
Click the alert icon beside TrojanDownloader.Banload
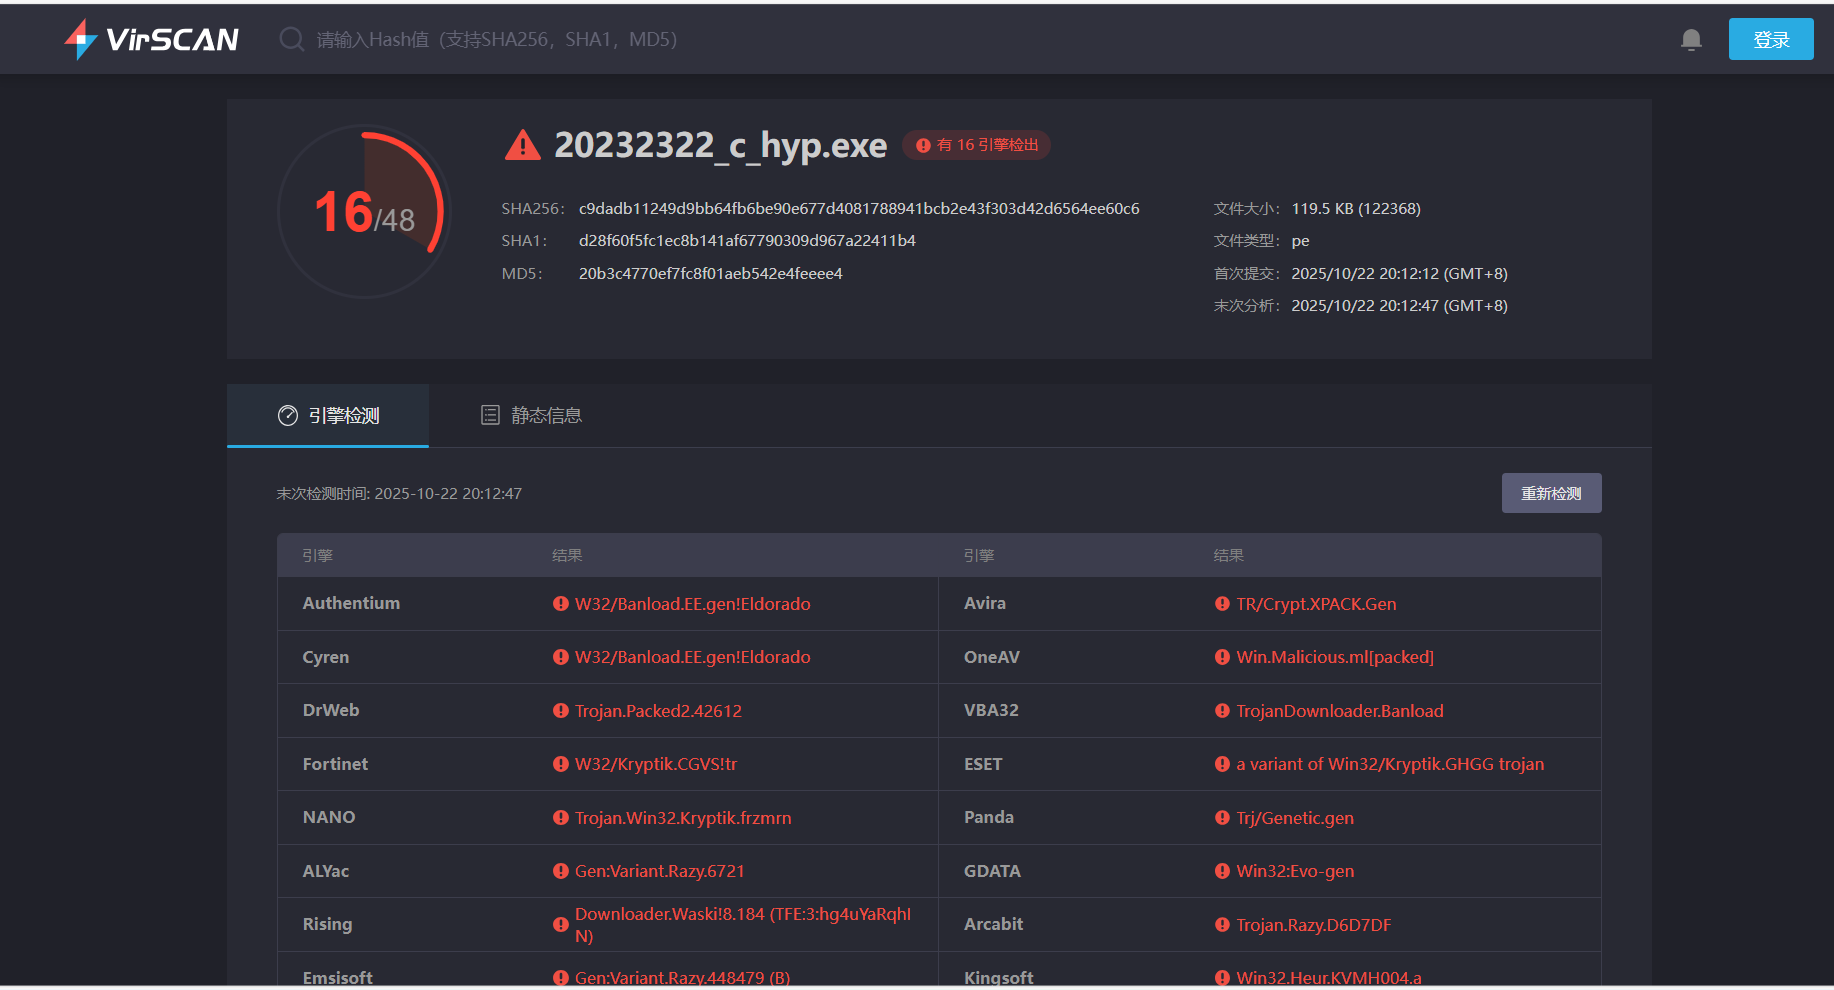pyautogui.click(x=1222, y=711)
